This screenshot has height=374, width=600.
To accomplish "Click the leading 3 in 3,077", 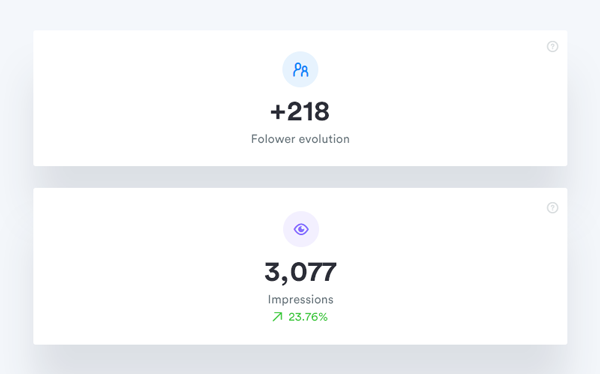I will (x=272, y=272).
